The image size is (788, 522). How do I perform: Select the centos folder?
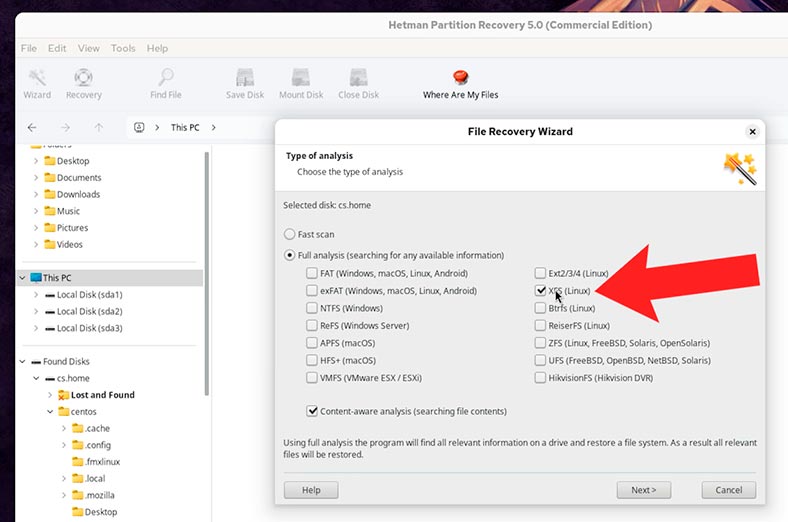[83, 411]
